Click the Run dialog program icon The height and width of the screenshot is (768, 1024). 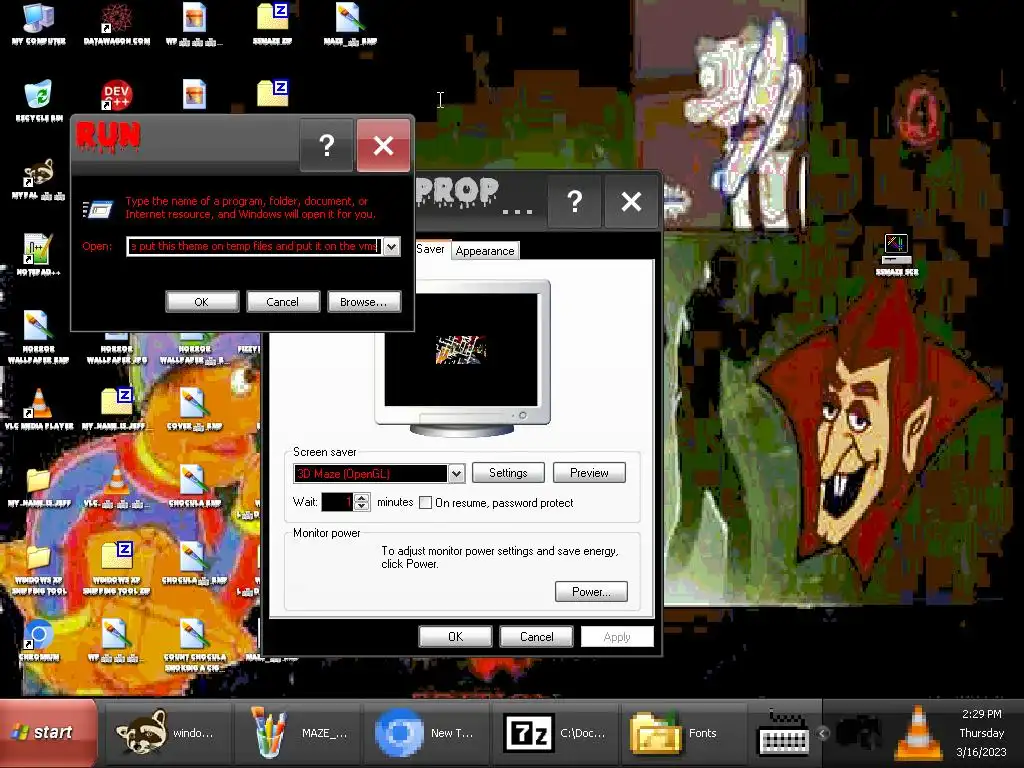point(98,209)
